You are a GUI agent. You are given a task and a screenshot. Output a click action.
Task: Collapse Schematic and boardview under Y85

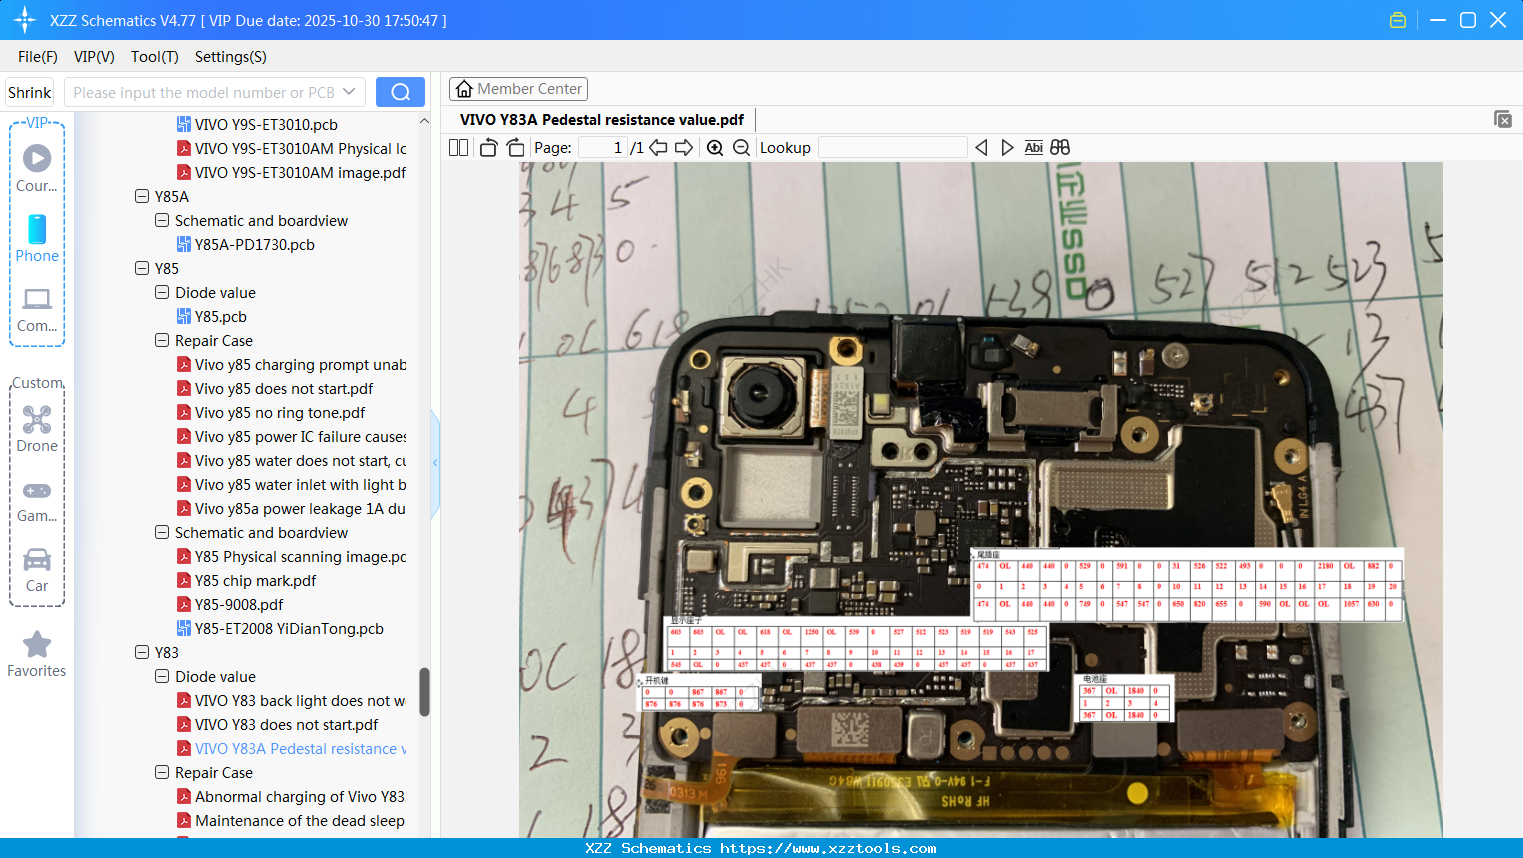pyautogui.click(x=162, y=533)
